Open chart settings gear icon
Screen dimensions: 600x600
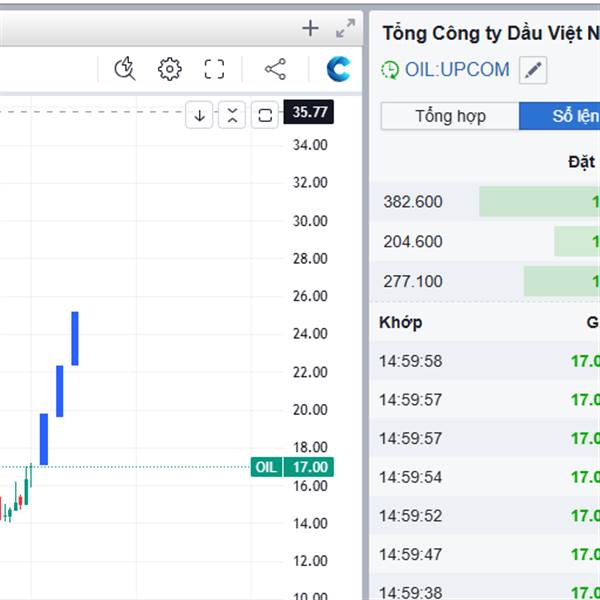coord(170,69)
